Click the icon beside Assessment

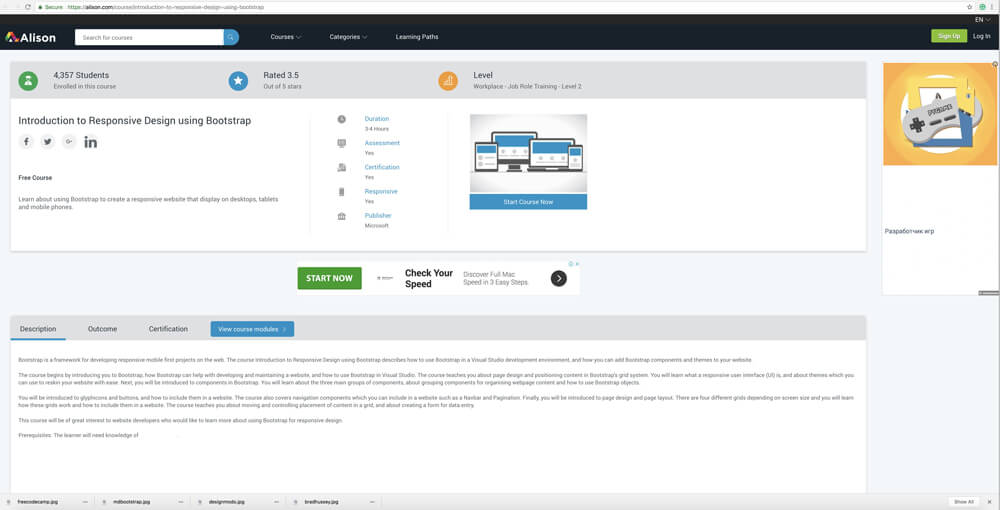(342, 143)
